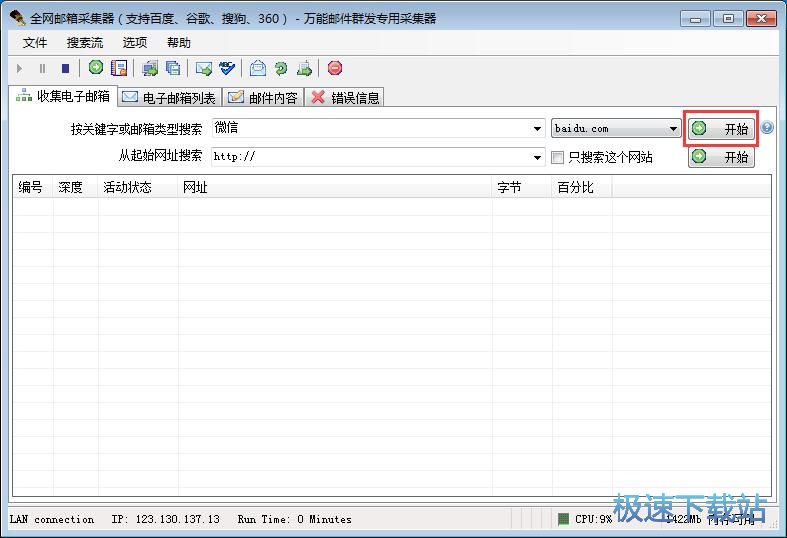Open the baidu.com search engine dropdown
787x538 pixels.
coord(616,128)
